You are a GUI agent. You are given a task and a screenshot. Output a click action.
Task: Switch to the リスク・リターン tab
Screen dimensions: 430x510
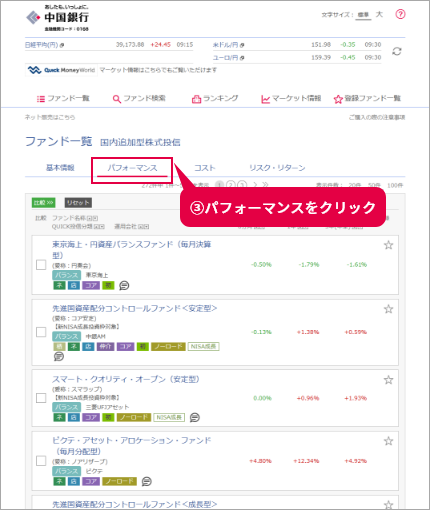277,168
